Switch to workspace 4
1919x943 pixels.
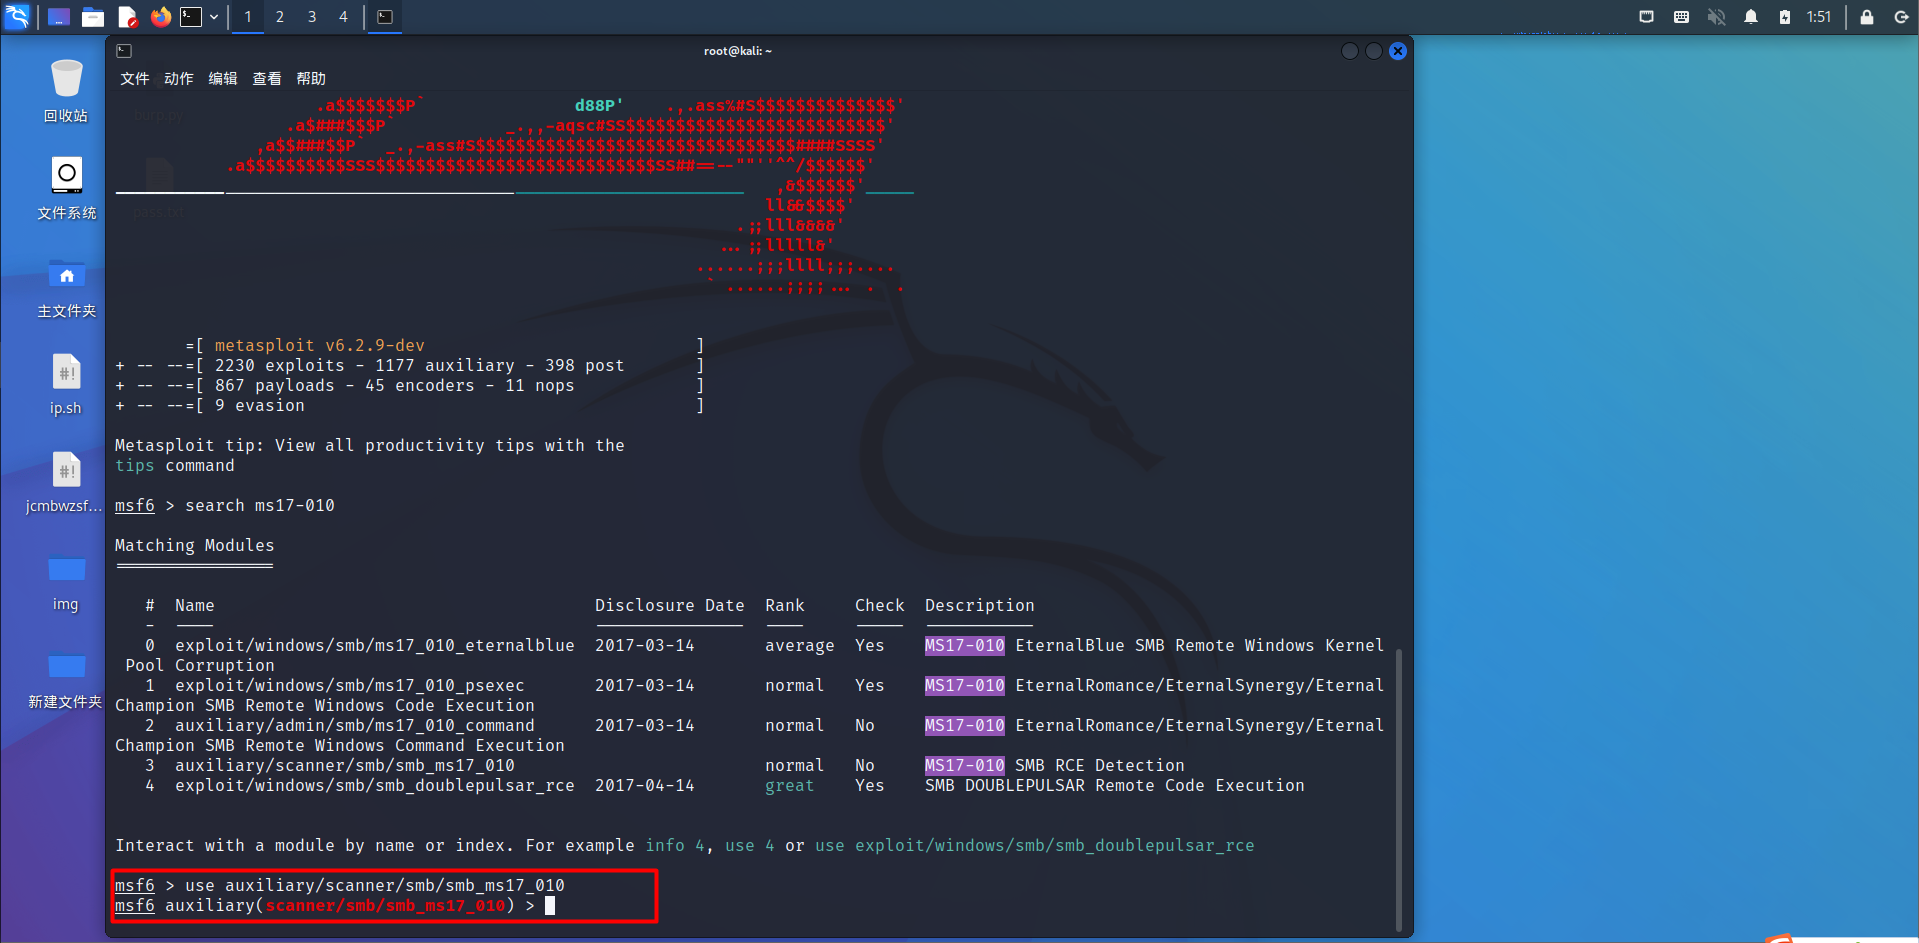pos(343,17)
